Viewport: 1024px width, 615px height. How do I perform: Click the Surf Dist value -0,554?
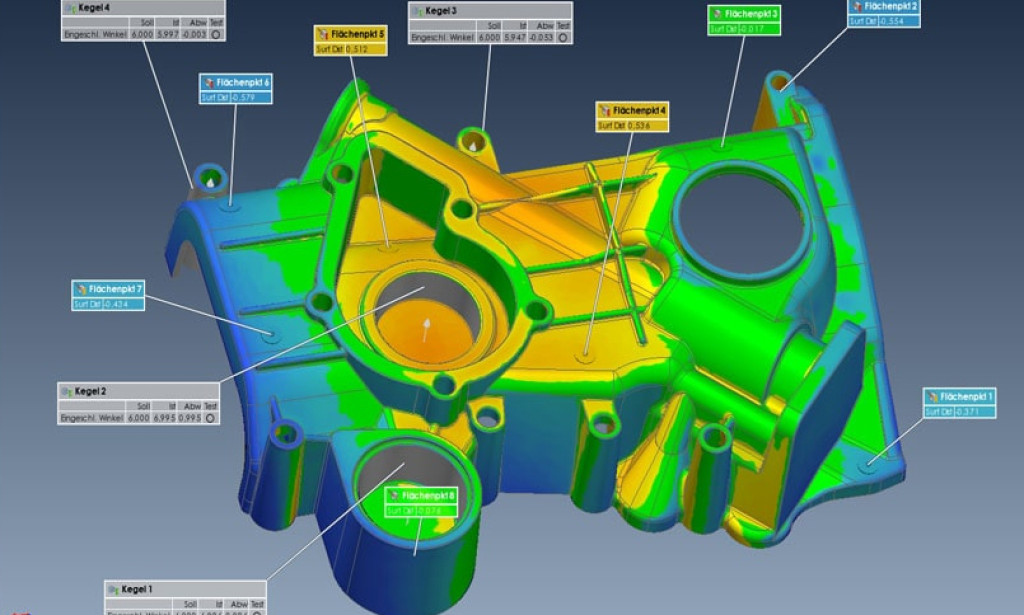pyautogui.click(x=891, y=22)
